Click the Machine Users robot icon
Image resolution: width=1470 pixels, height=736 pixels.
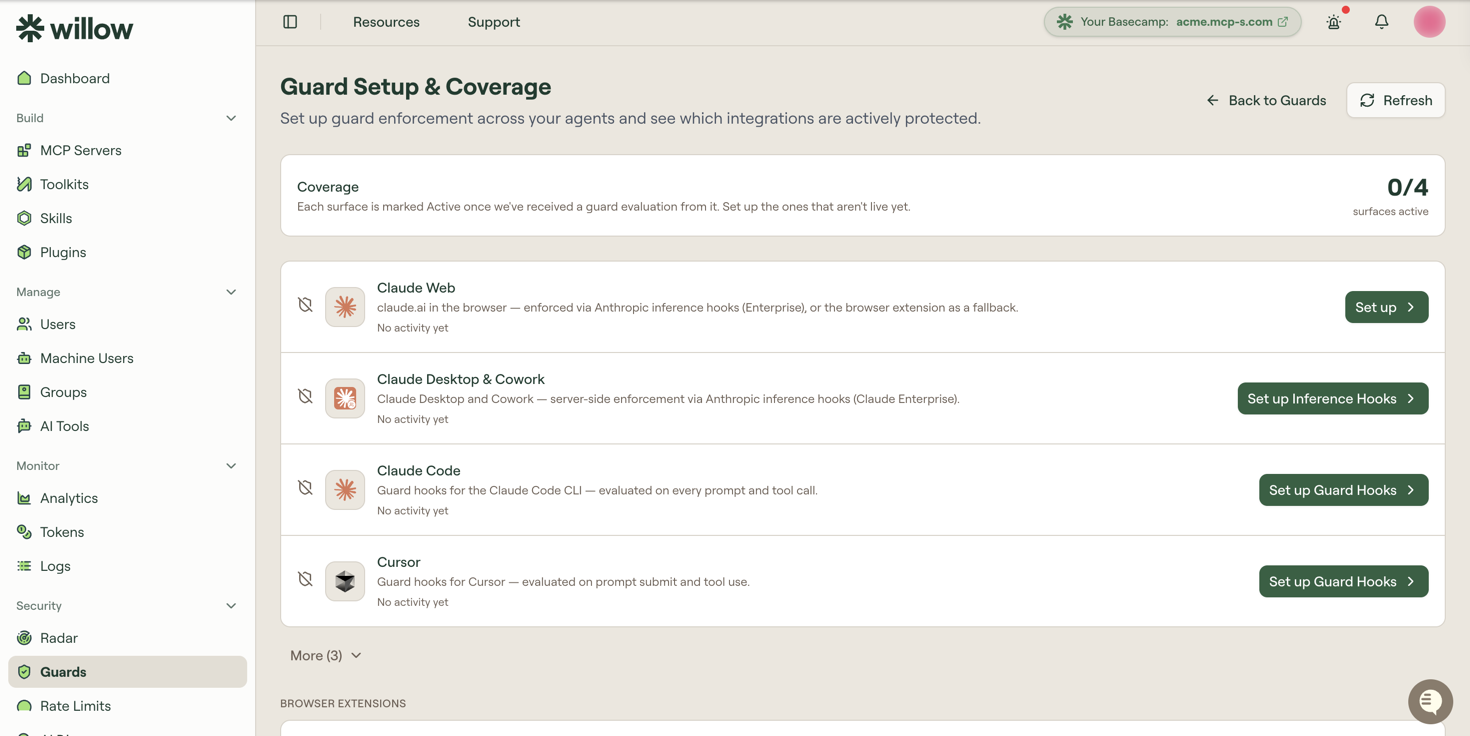[x=24, y=358]
